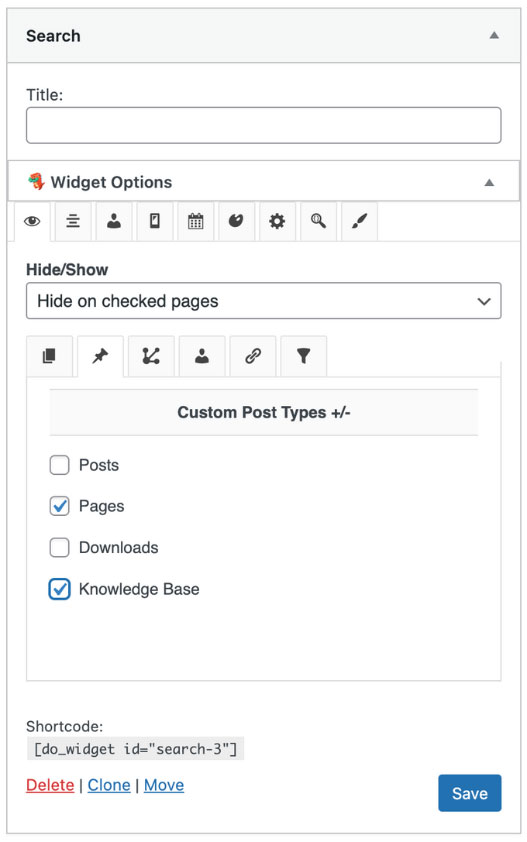Collapse the Widget Options section arrow
The width and height of the screenshot is (527, 842).
coord(489,183)
